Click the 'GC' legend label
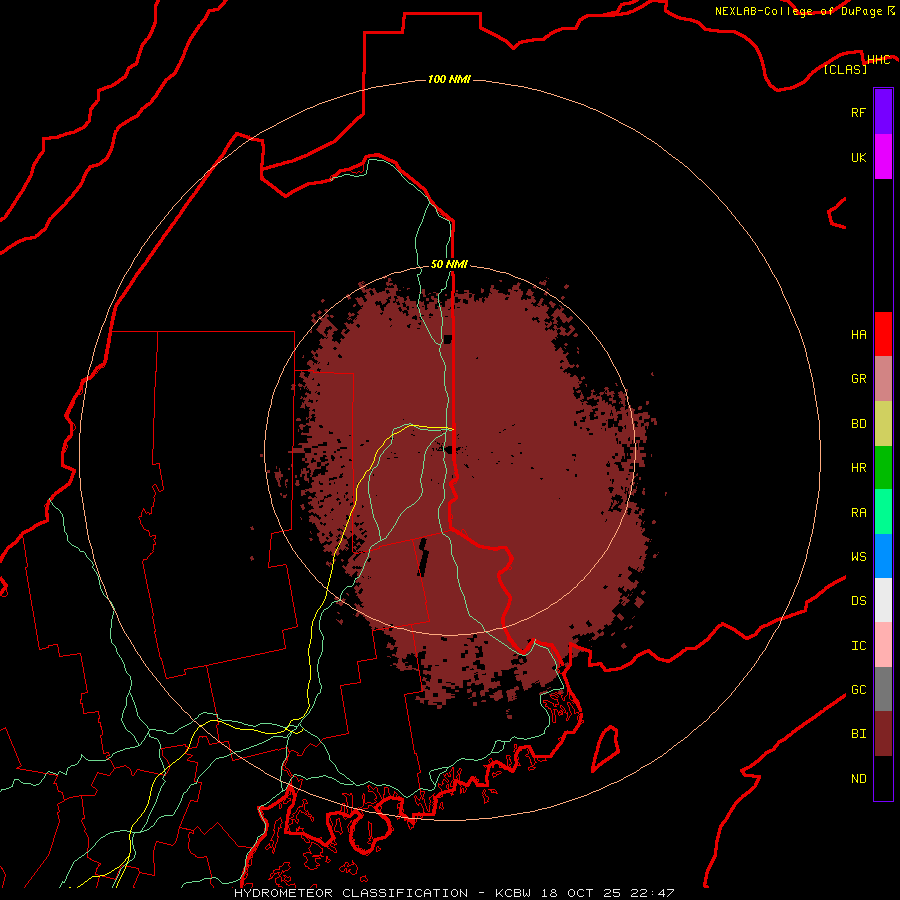This screenshot has width=900, height=900. point(858,690)
